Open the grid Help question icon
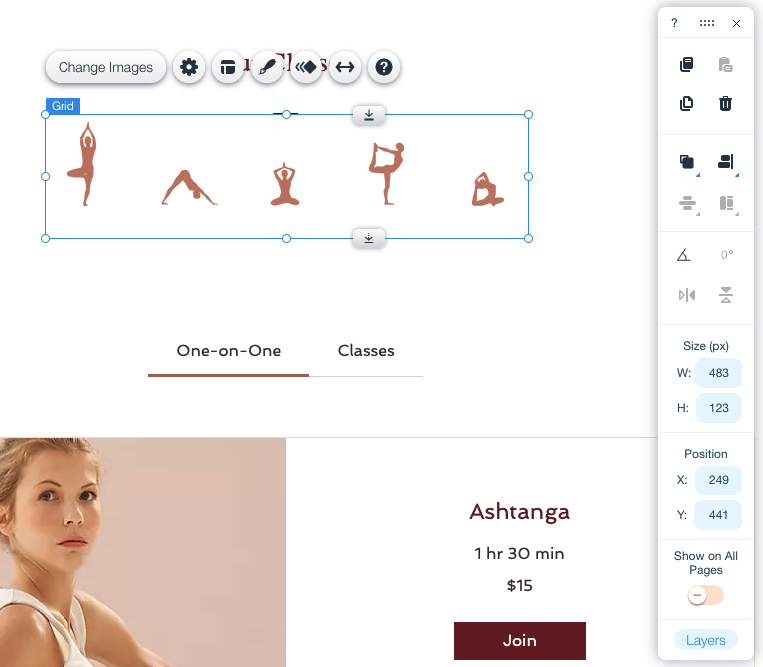The width and height of the screenshot is (763, 667). (384, 67)
